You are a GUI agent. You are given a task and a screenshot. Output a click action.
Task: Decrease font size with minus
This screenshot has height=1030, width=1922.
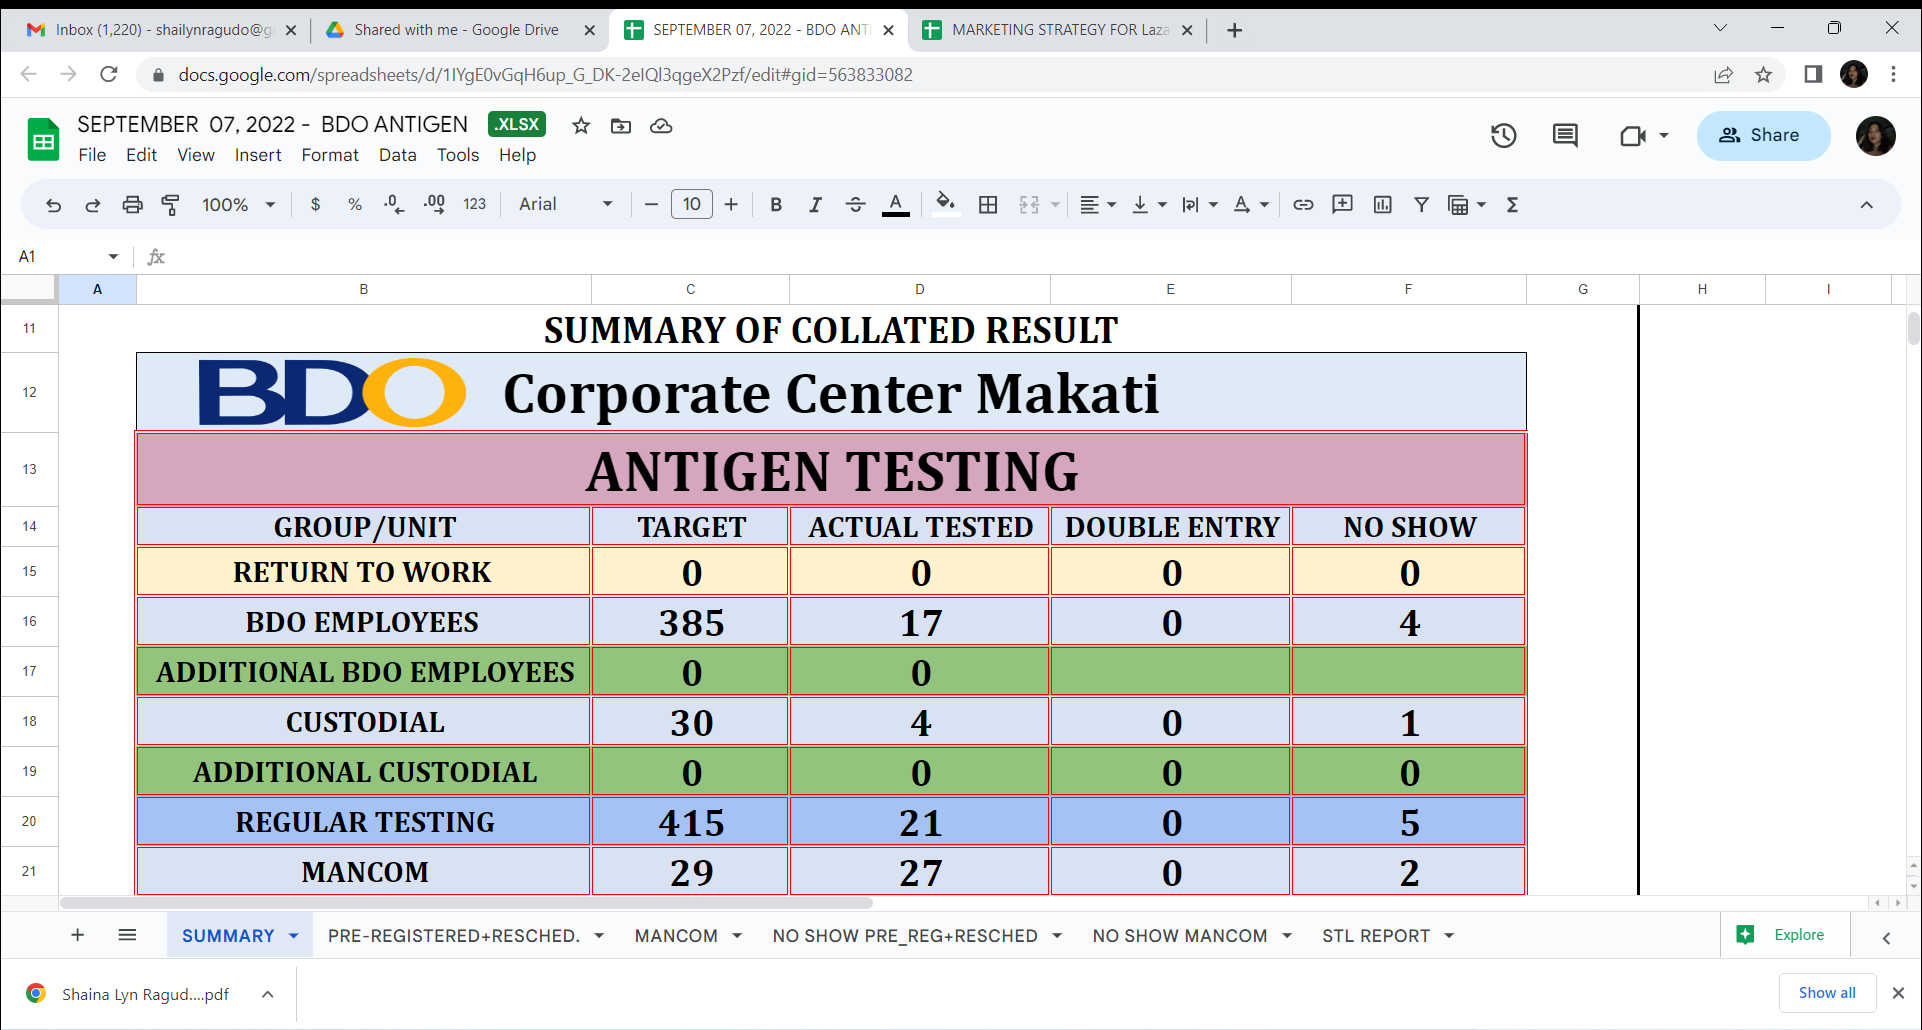(x=651, y=205)
